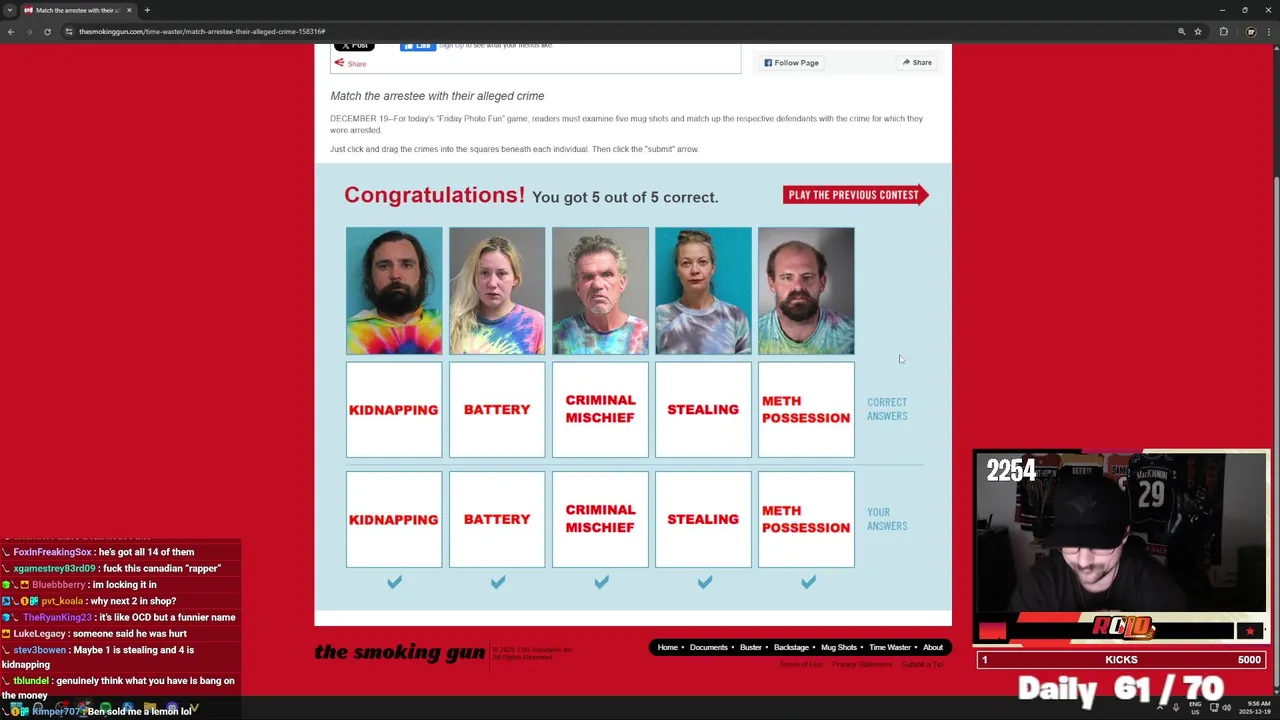Click mug shot of blonde woman
Viewport: 1280px width, 720px height.
click(497, 291)
